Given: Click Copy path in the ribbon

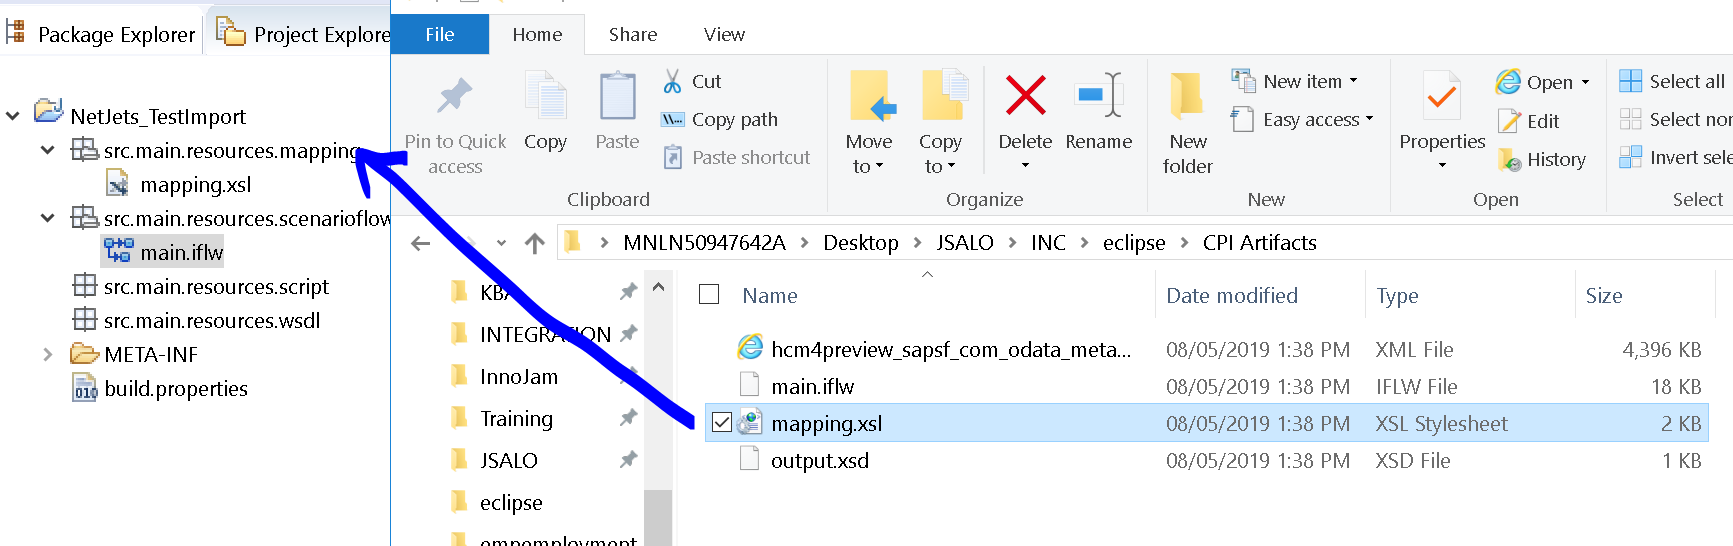Looking at the screenshot, I should coord(720,119).
